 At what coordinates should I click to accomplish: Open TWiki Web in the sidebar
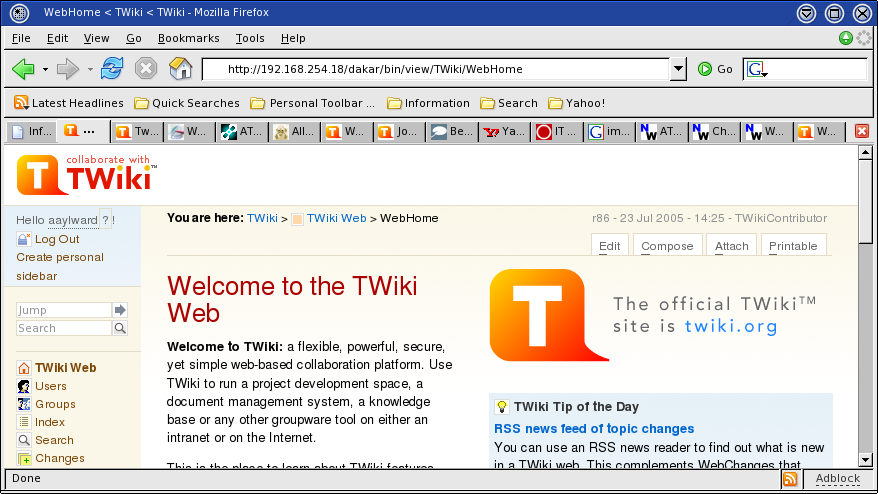[66, 368]
